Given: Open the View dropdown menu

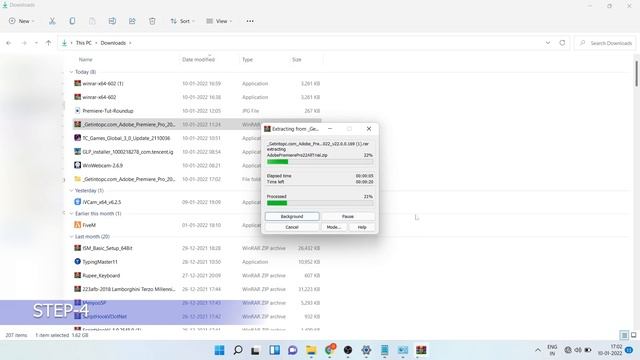Looking at the screenshot, I should point(219,21).
